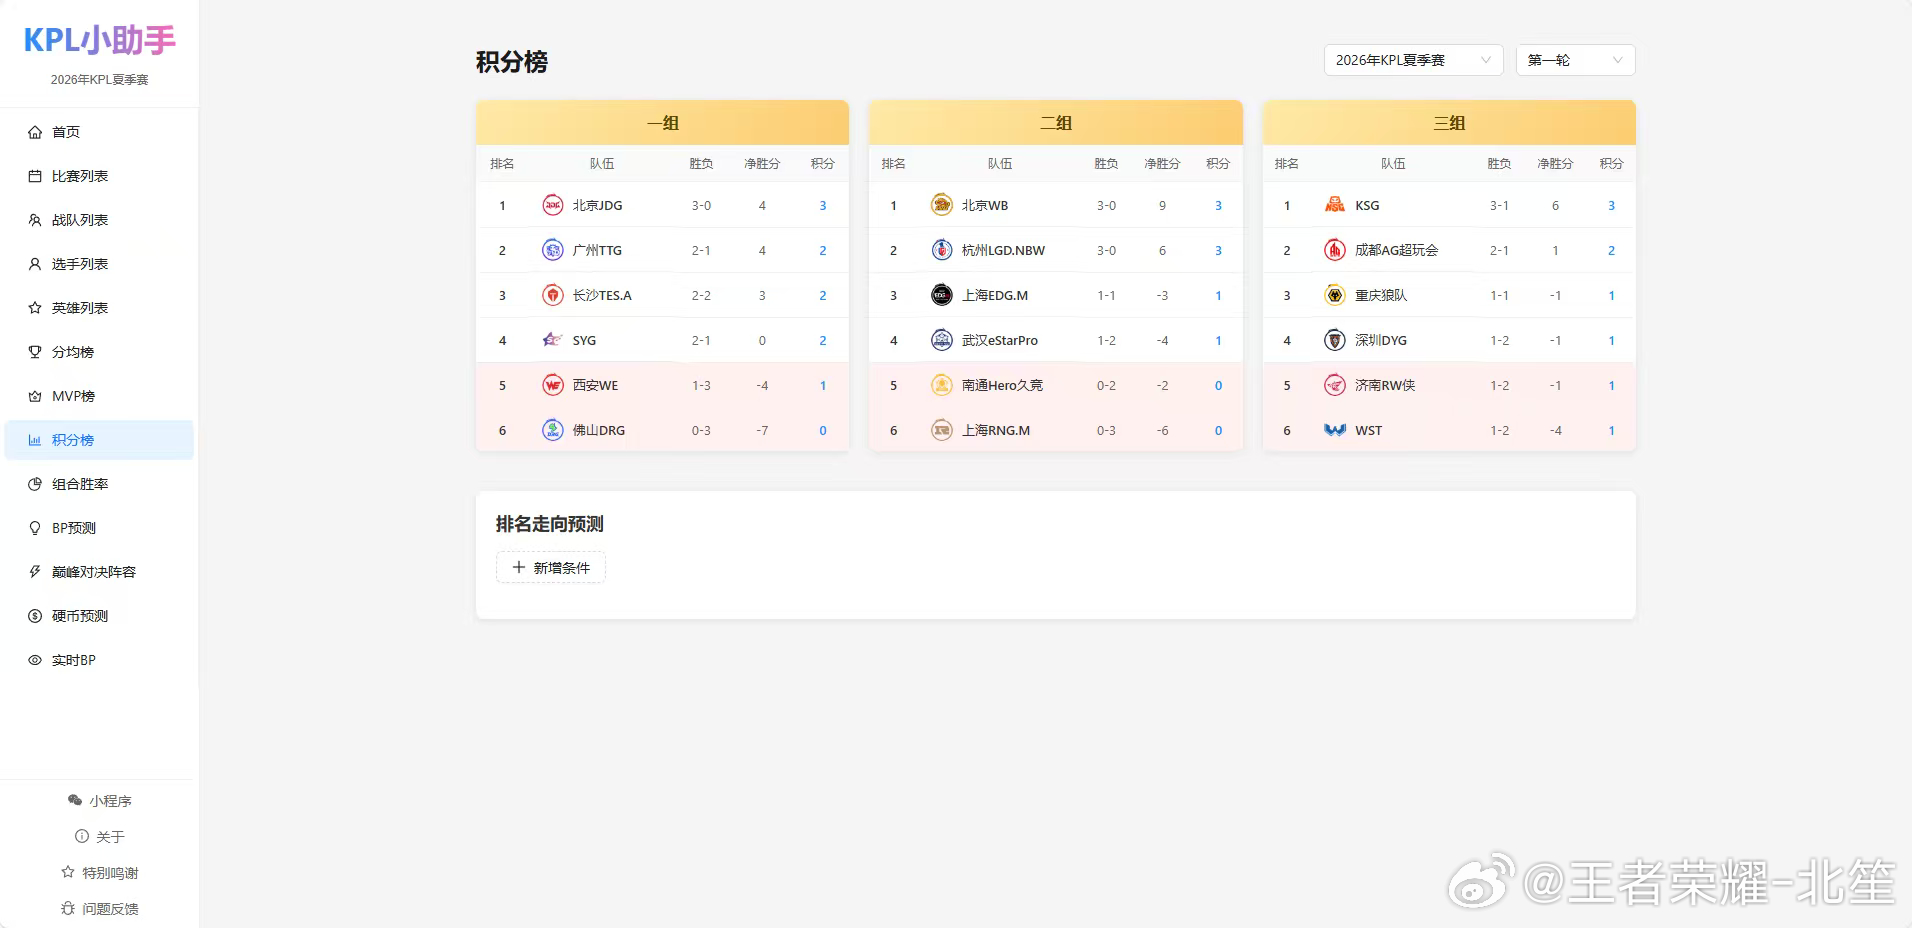
Task: Click the home icon beside 首页
Action: coord(35,132)
